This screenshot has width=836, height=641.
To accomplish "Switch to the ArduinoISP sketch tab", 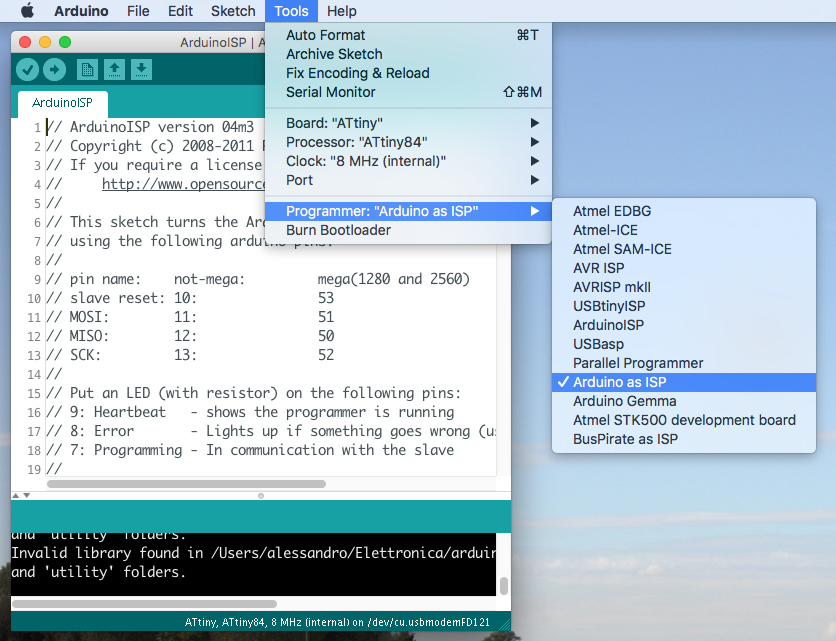I will 62,103.
